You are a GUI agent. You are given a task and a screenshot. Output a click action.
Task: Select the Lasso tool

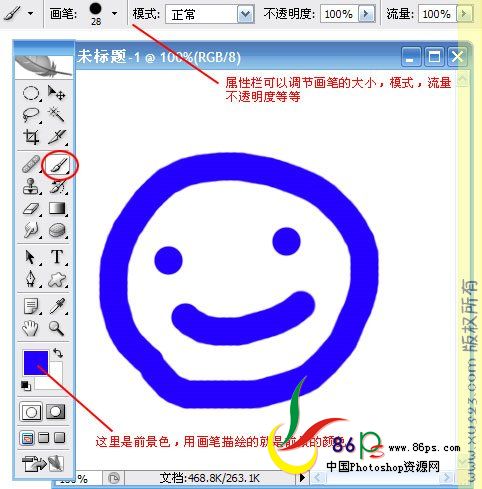(x=31, y=115)
